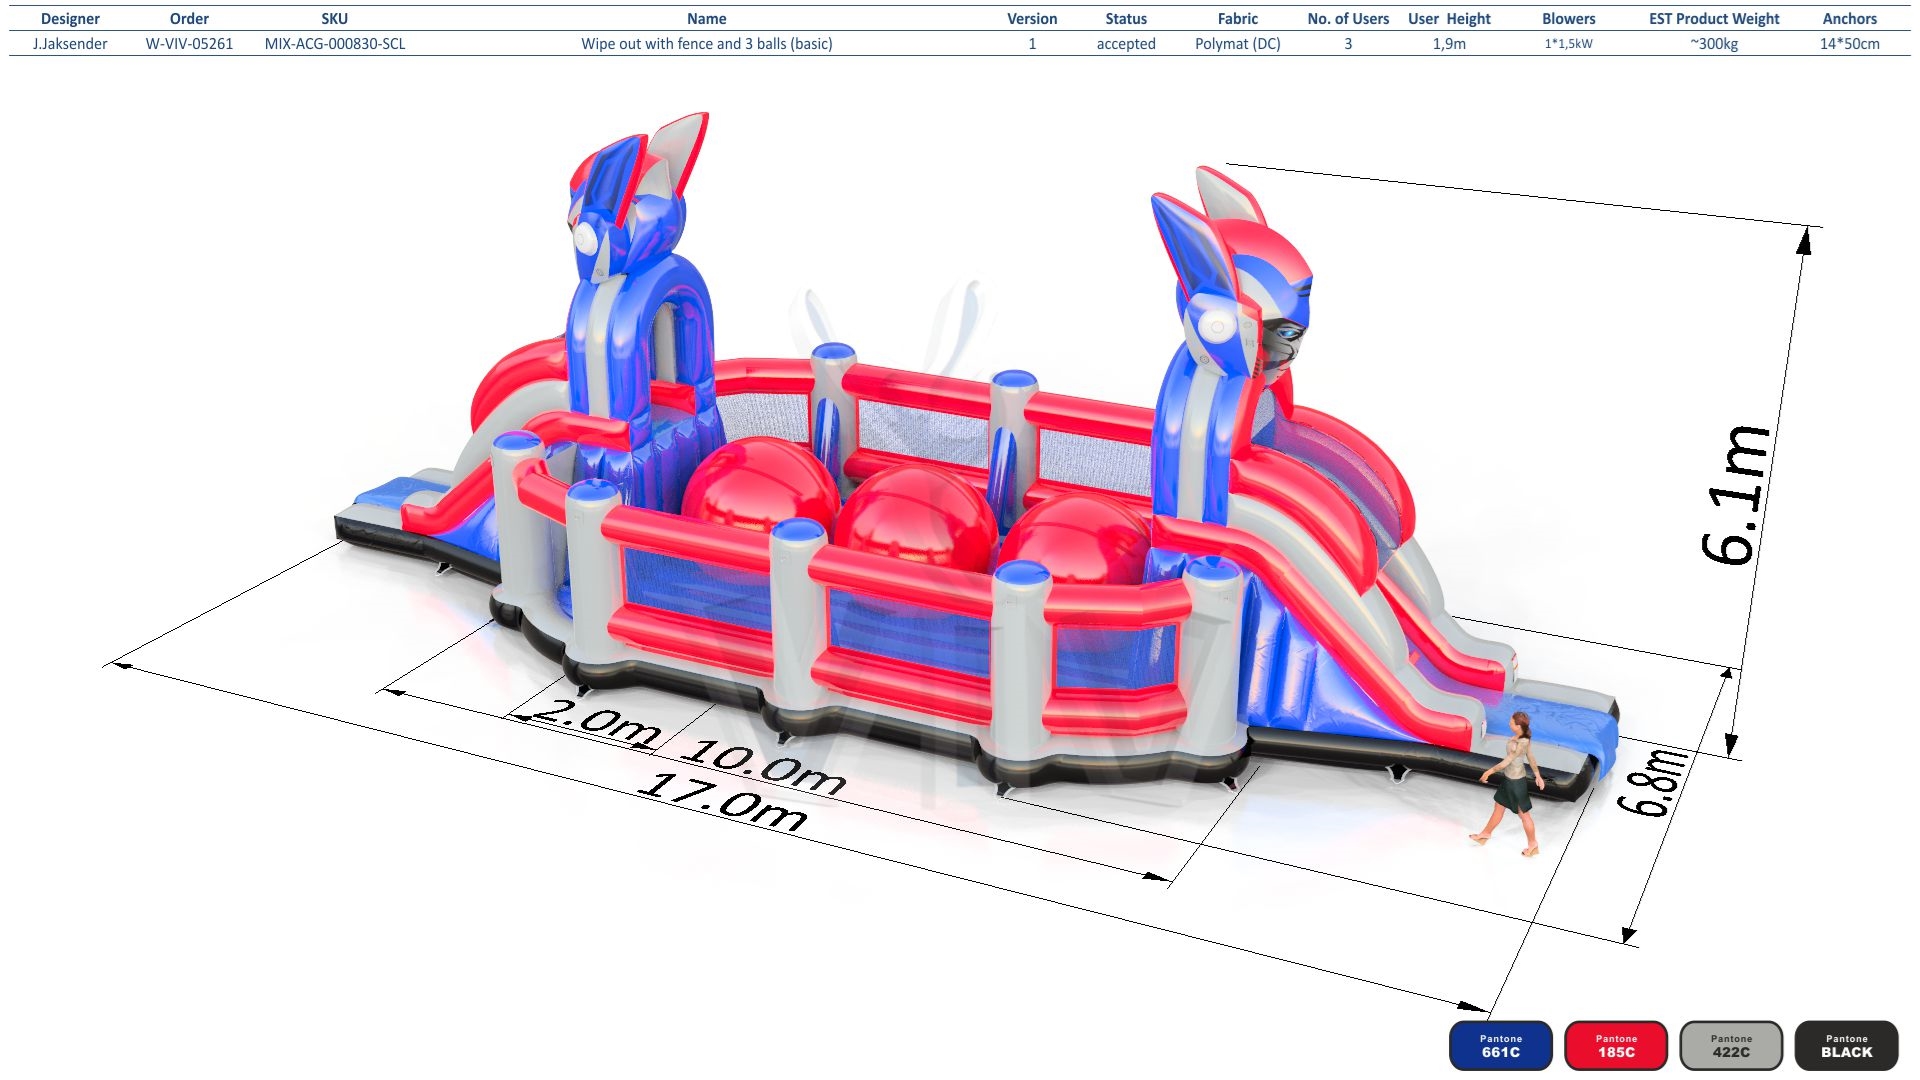Viewport: 1920px width, 1080px height.
Task: Click the 14*50cm anchors value
Action: point(1850,44)
